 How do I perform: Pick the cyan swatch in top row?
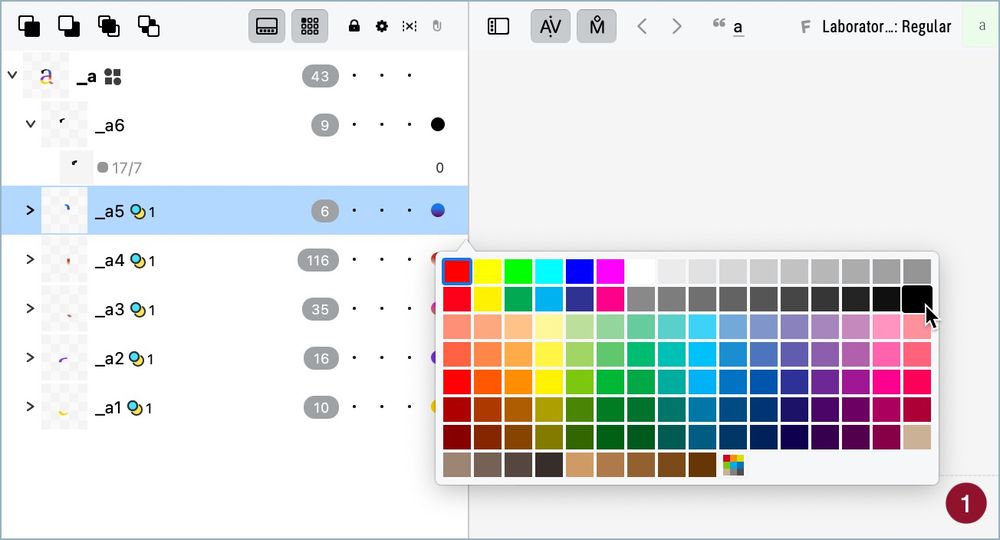click(x=549, y=271)
